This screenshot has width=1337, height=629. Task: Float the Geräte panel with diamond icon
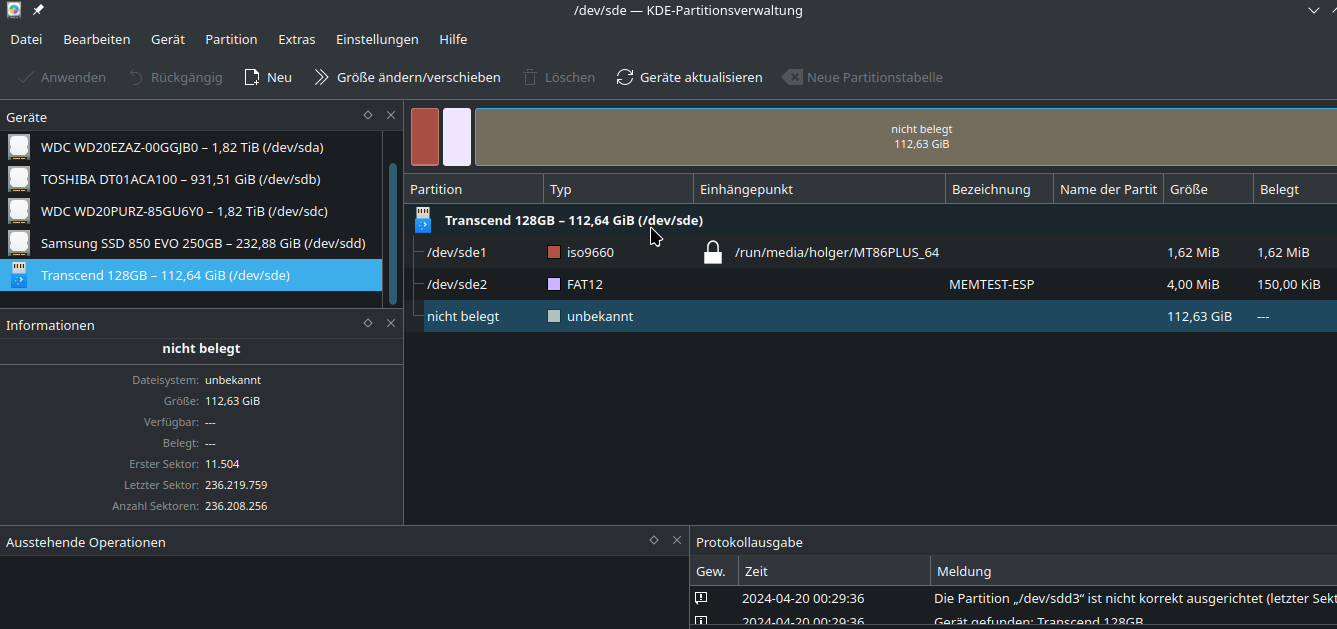368,116
